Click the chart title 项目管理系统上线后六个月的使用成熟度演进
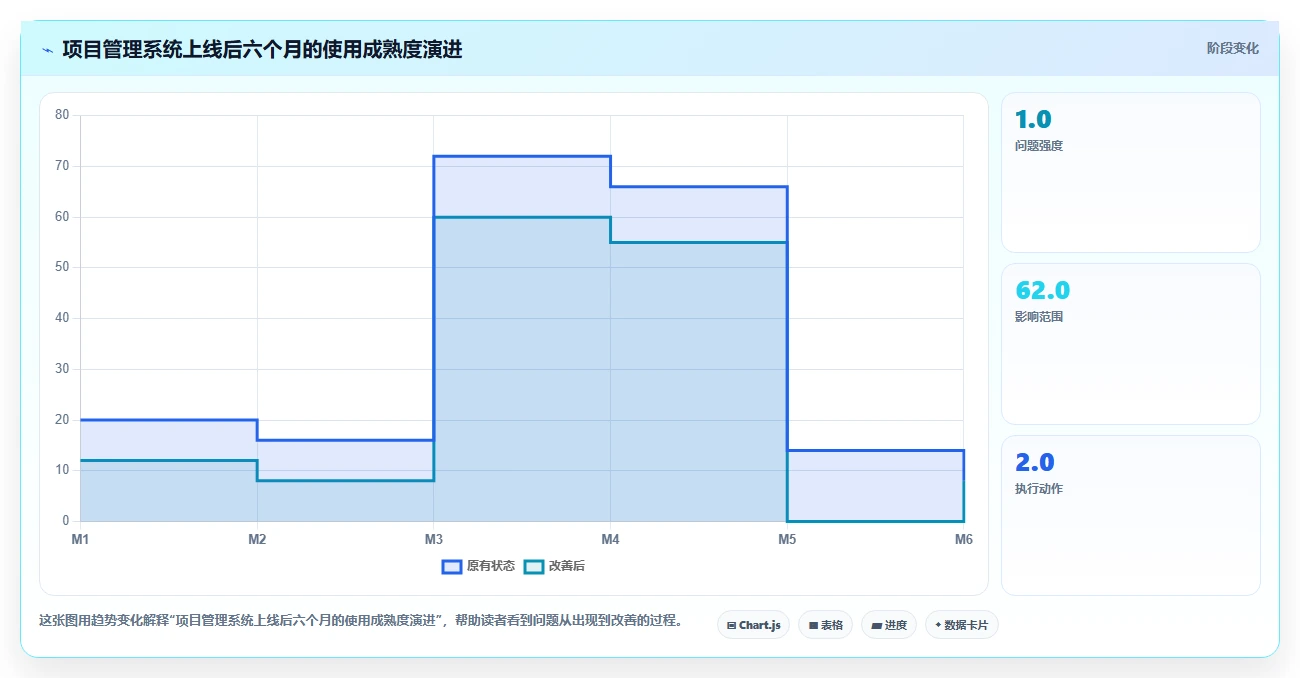Viewport: 1300px width, 678px height. [x=262, y=49]
